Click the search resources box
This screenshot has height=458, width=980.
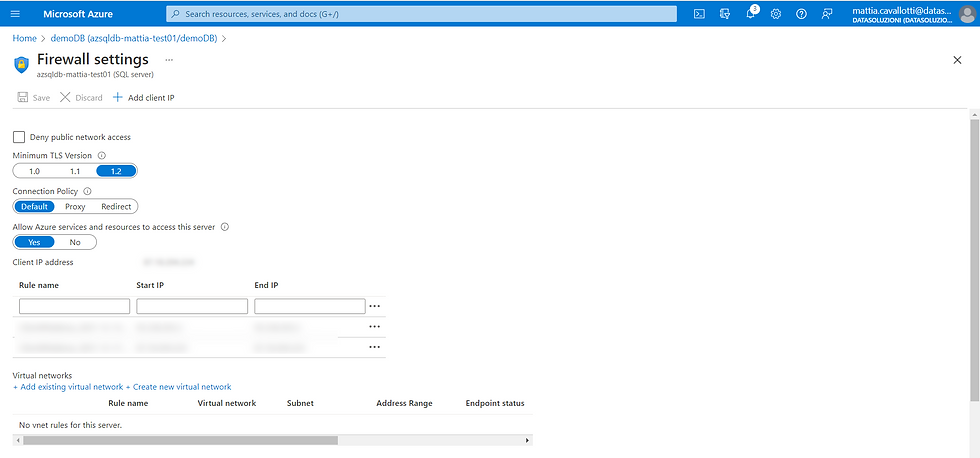click(421, 14)
